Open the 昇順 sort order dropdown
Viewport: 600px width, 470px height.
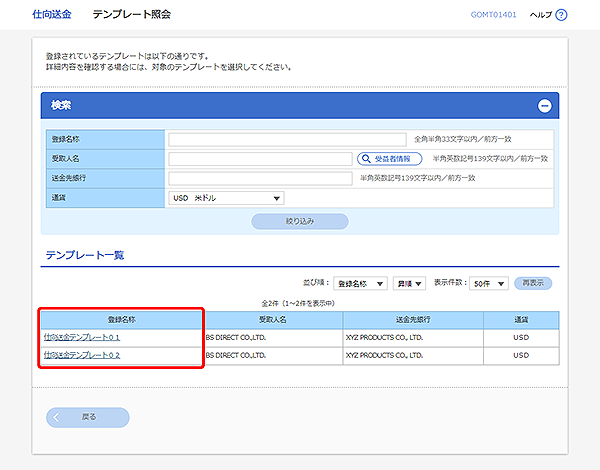(x=409, y=284)
